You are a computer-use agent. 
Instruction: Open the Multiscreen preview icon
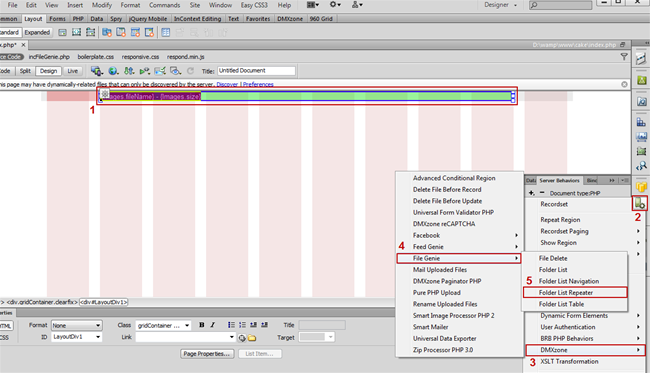97,71
